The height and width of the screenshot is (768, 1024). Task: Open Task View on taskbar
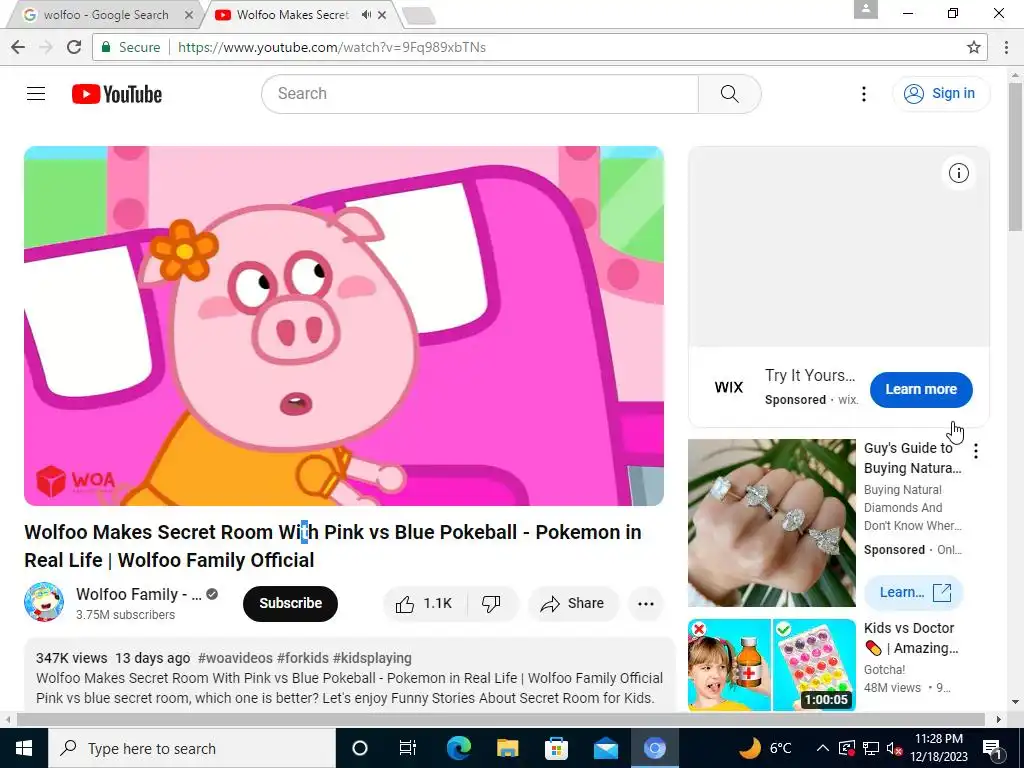[x=408, y=748]
